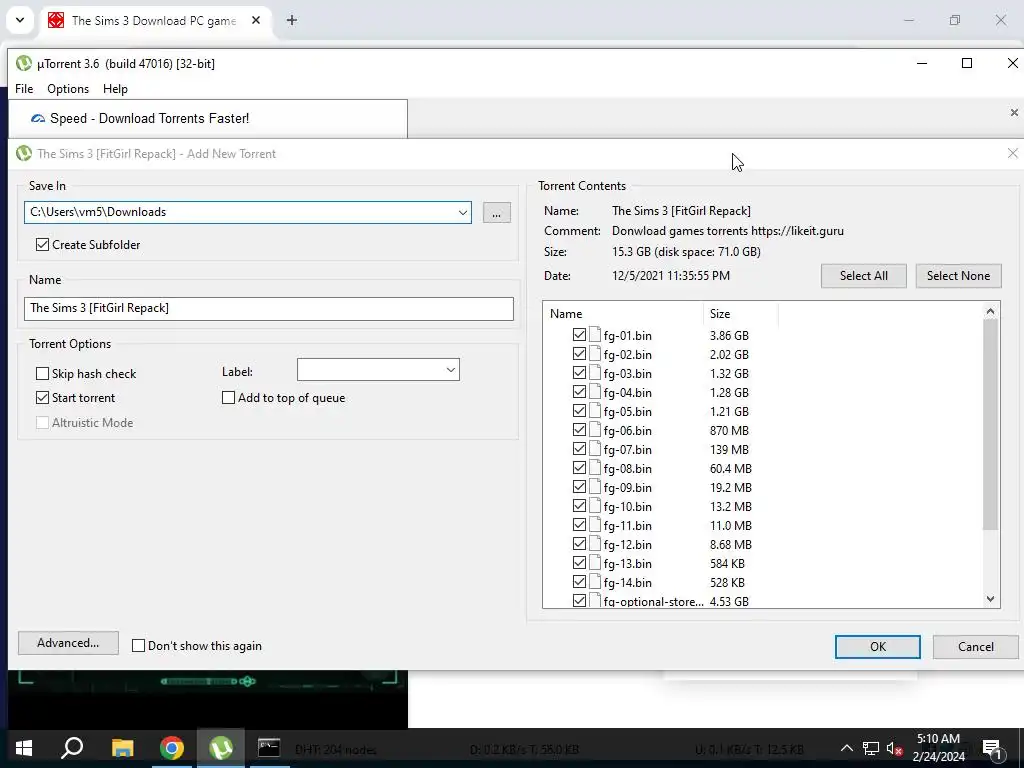Uncheck the fg-11.bin file checkbox
Viewport: 1024px width, 768px height.
point(579,524)
